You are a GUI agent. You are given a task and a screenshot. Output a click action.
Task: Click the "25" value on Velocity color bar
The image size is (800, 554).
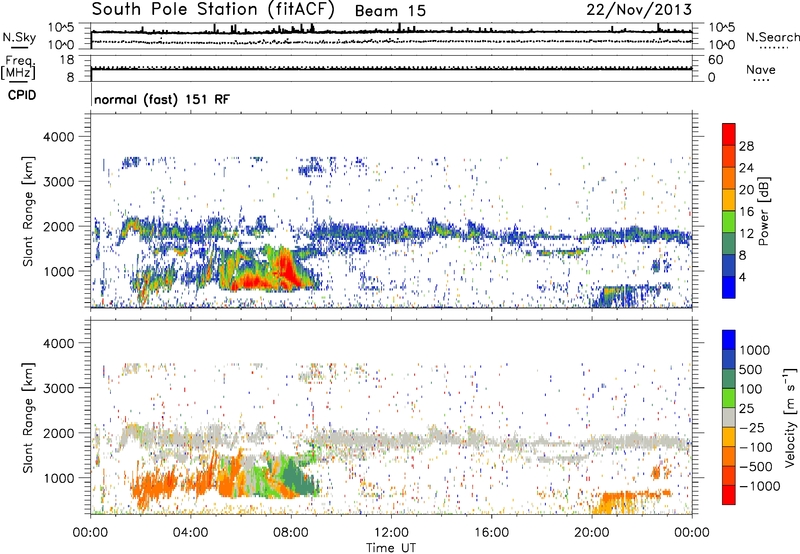[746, 408]
